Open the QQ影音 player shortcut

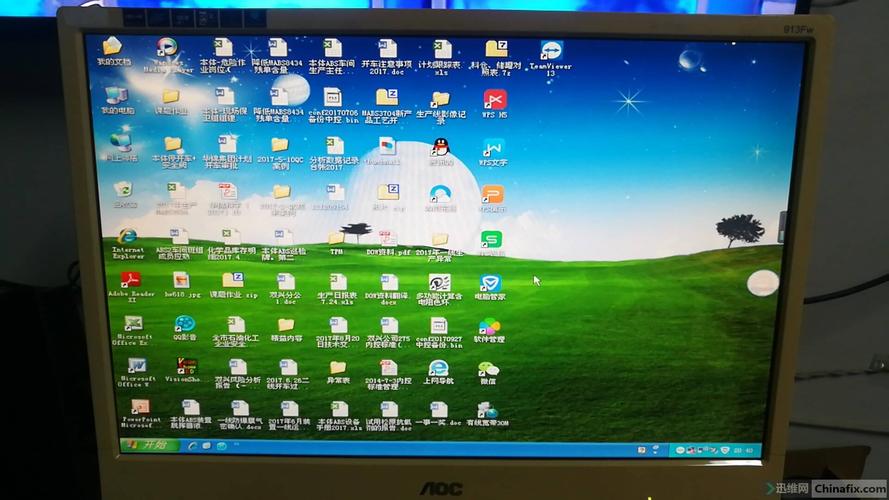click(x=184, y=324)
